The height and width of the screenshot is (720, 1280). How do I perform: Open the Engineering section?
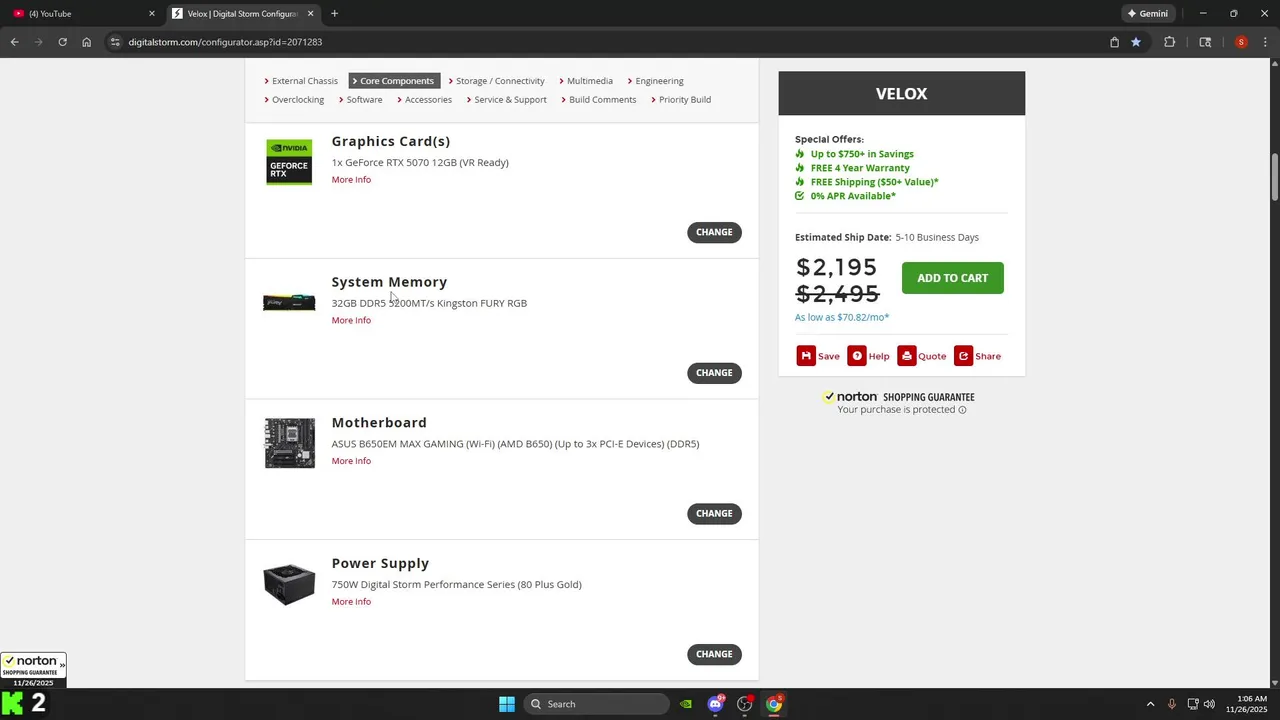[x=656, y=81]
